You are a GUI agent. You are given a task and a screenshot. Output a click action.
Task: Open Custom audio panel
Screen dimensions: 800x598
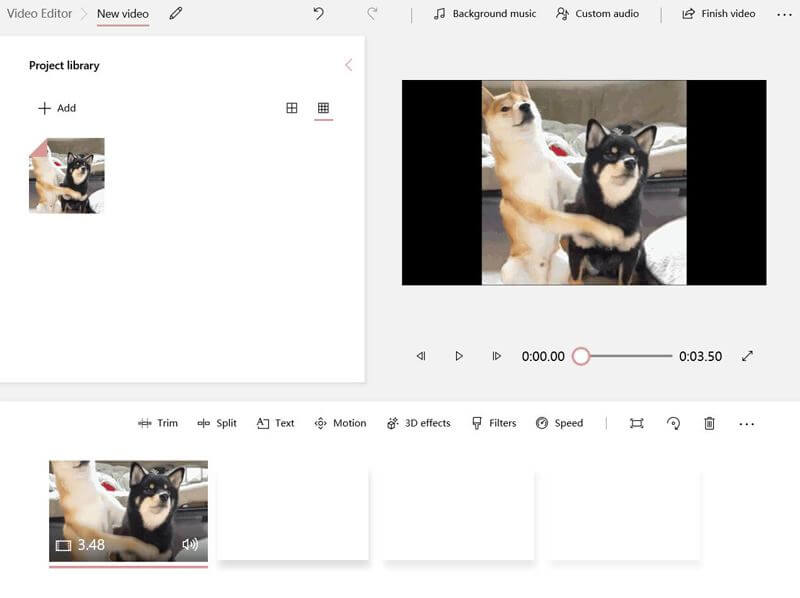tap(597, 14)
